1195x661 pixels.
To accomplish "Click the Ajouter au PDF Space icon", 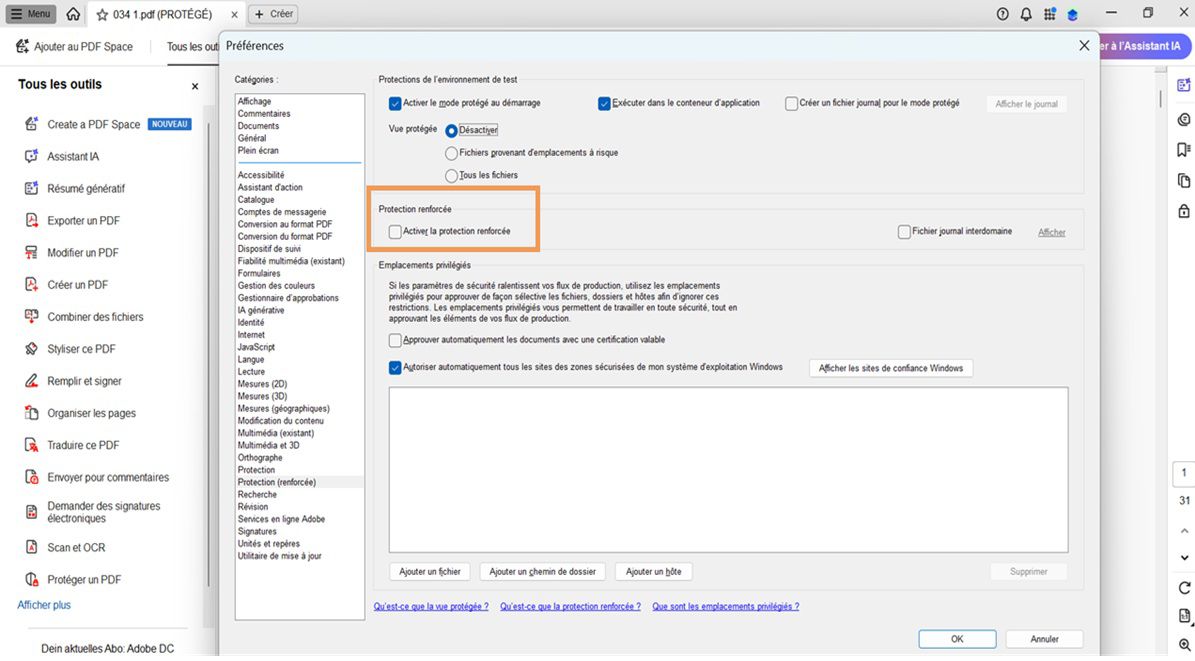I will (22, 47).
